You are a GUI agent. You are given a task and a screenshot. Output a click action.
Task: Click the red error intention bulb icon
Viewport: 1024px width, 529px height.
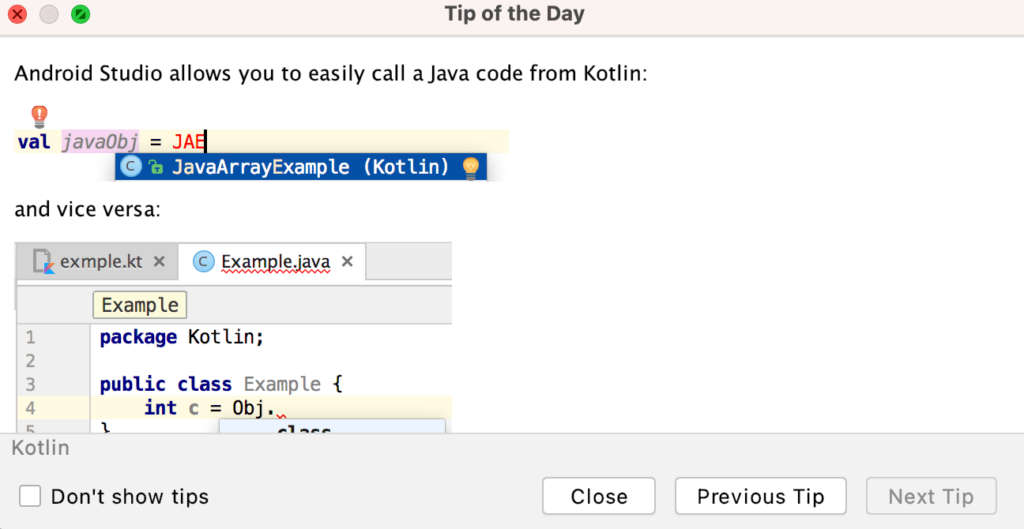[40, 117]
